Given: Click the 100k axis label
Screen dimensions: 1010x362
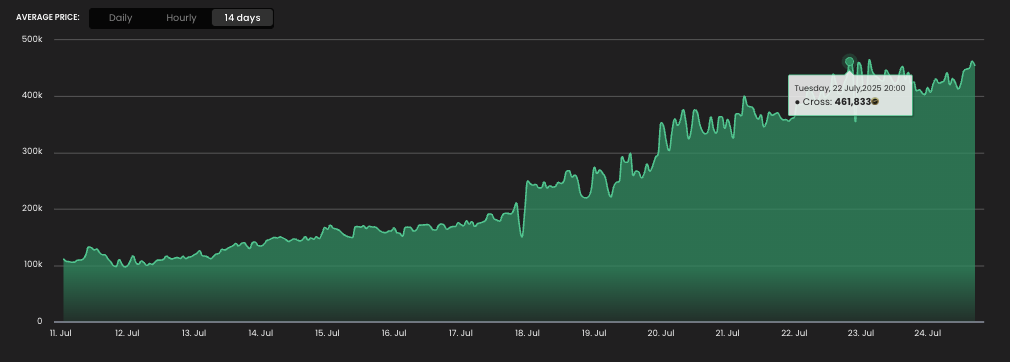Looking at the screenshot, I should 32,265.
